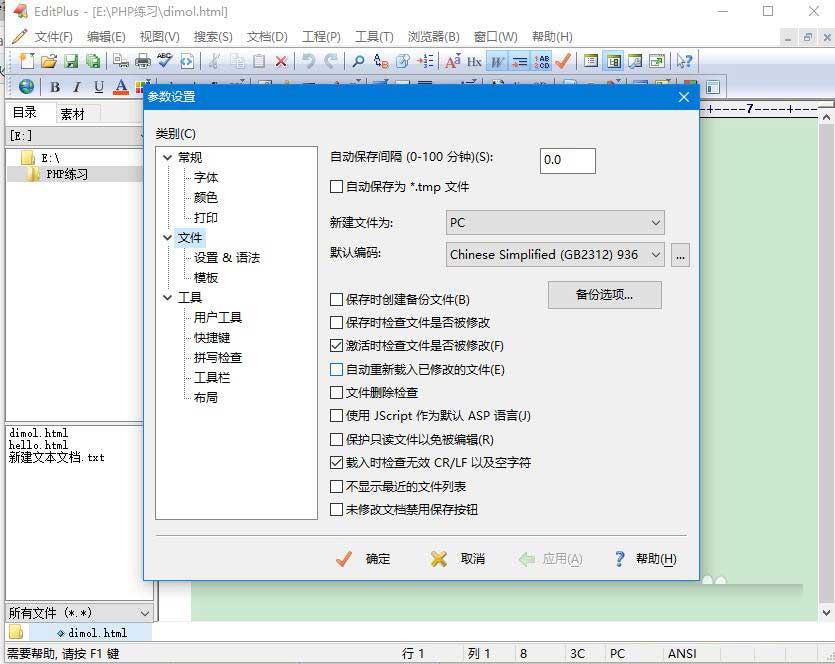835x664 pixels.
Task: Click the 确定 button
Action: 364,559
